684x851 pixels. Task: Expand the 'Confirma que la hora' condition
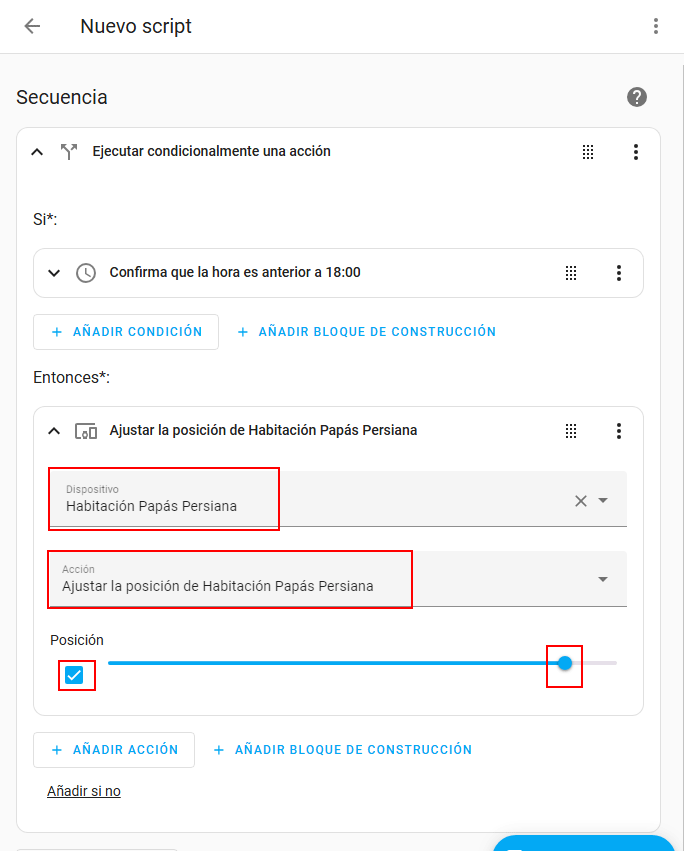click(54, 273)
